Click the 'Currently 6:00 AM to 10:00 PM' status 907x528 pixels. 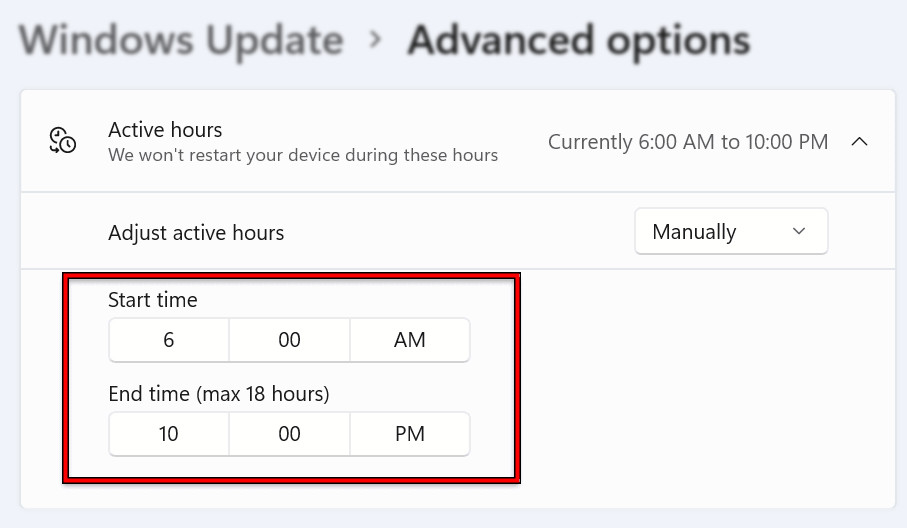tap(688, 142)
